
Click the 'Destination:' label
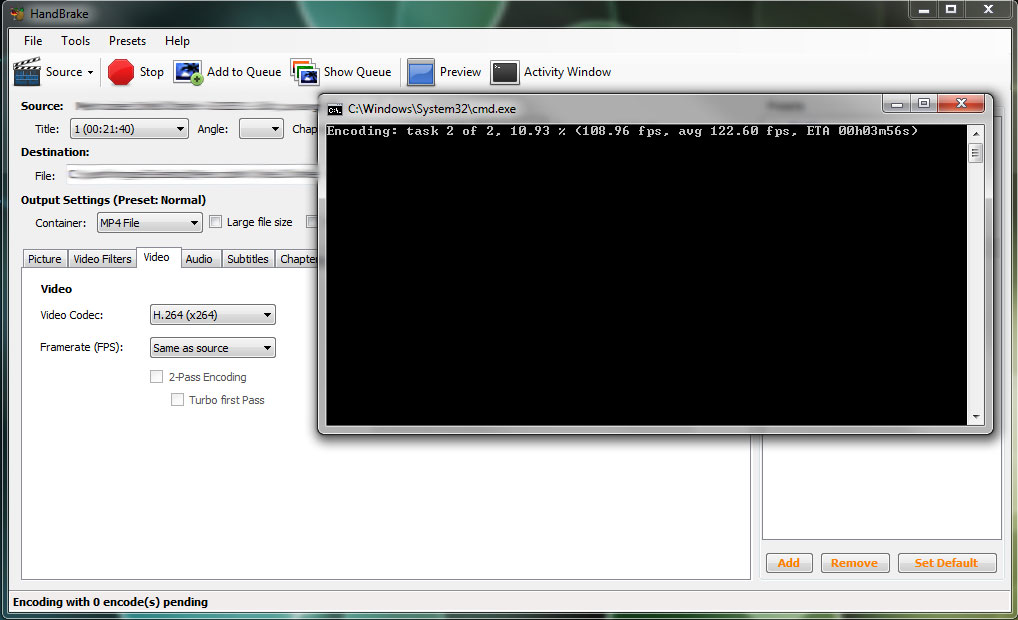click(x=55, y=152)
